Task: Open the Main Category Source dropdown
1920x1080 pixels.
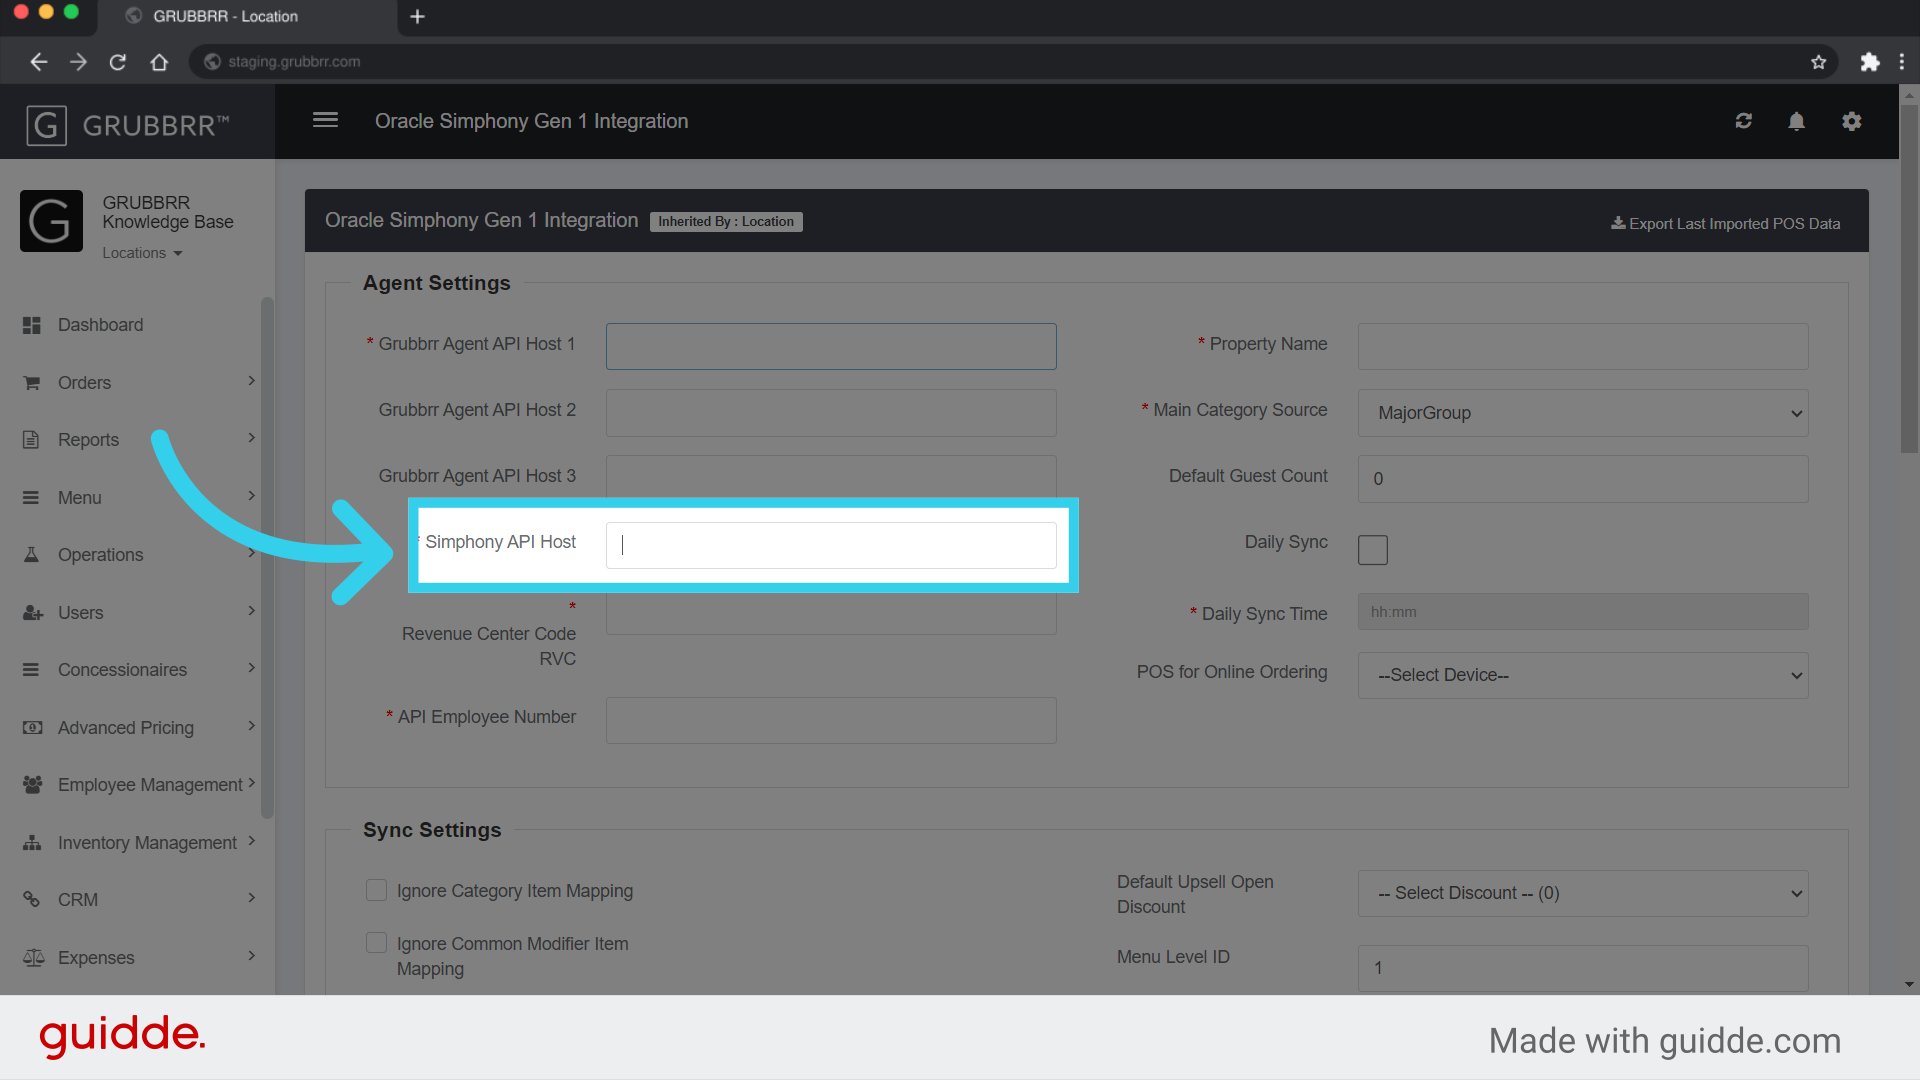Action: click(1582, 413)
